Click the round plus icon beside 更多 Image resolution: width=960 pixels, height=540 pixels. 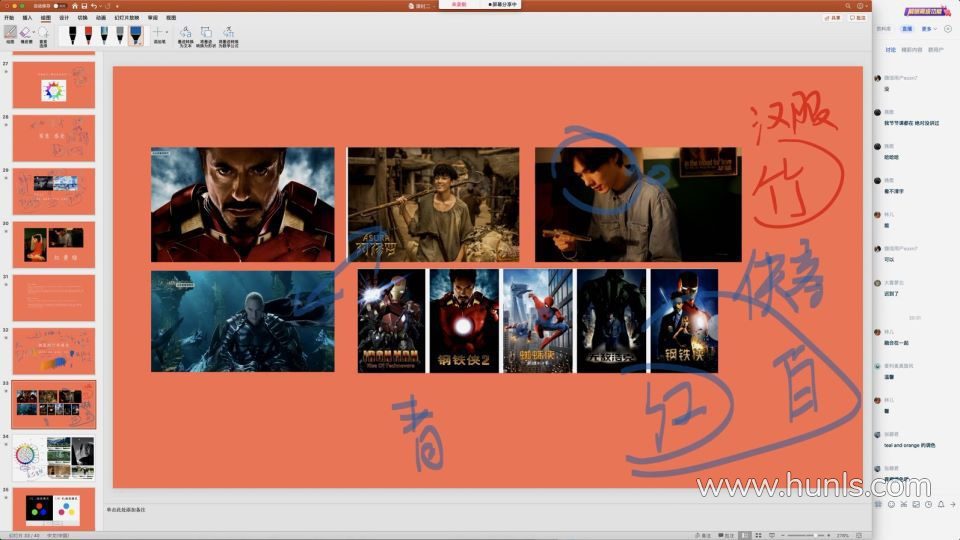coord(948,29)
